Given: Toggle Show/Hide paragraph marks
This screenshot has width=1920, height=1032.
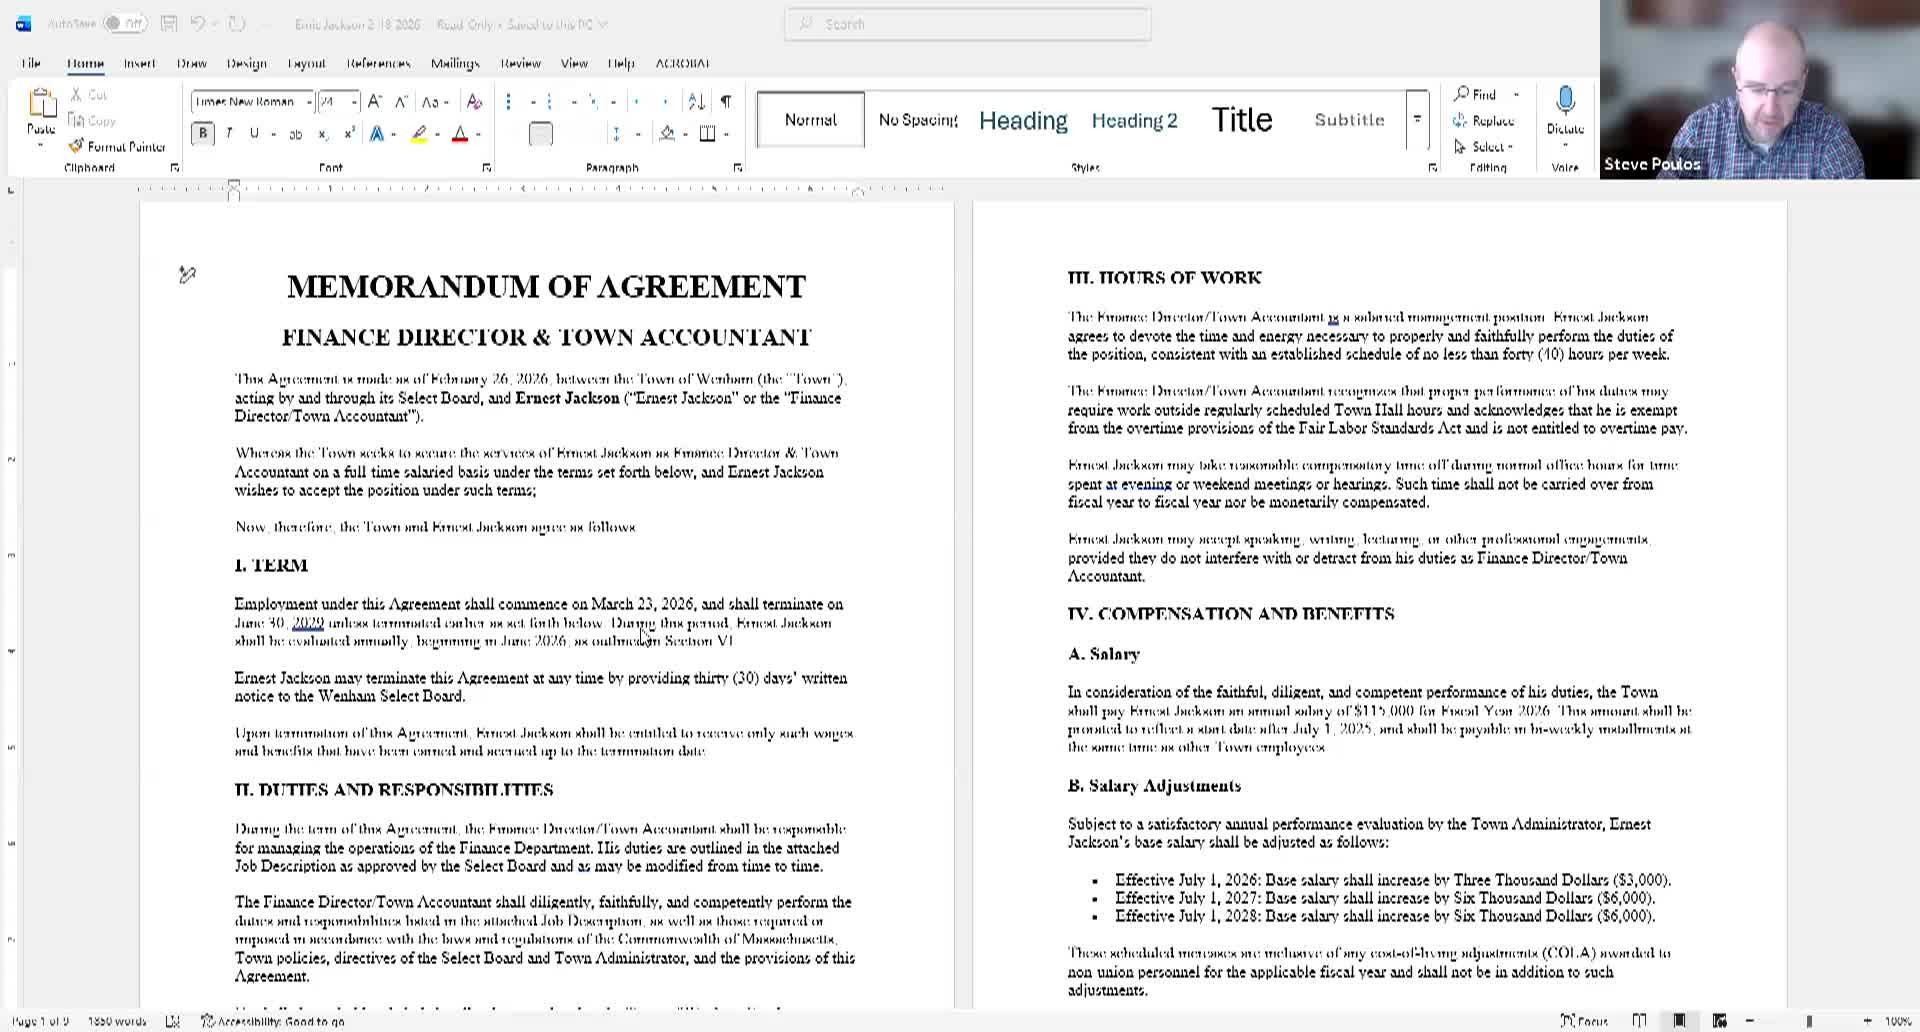Looking at the screenshot, I should click(x=726, y=102).
